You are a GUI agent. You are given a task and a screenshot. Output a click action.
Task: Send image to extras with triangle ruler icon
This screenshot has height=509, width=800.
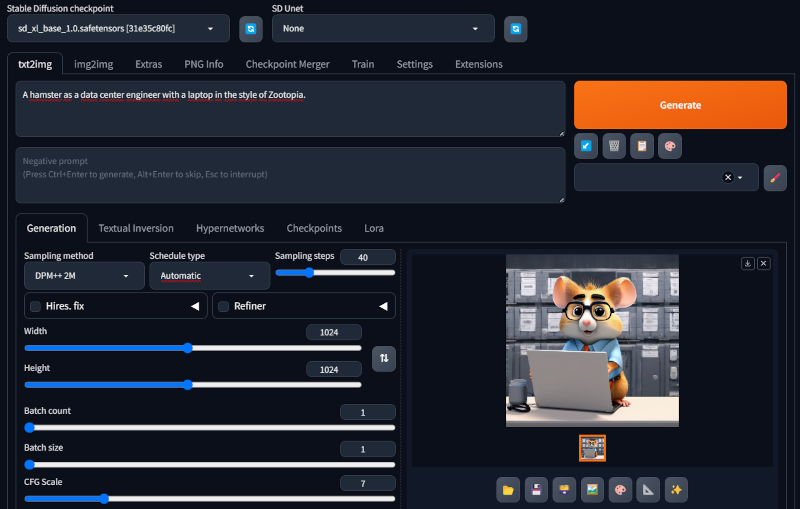click(x=648, y=489)
